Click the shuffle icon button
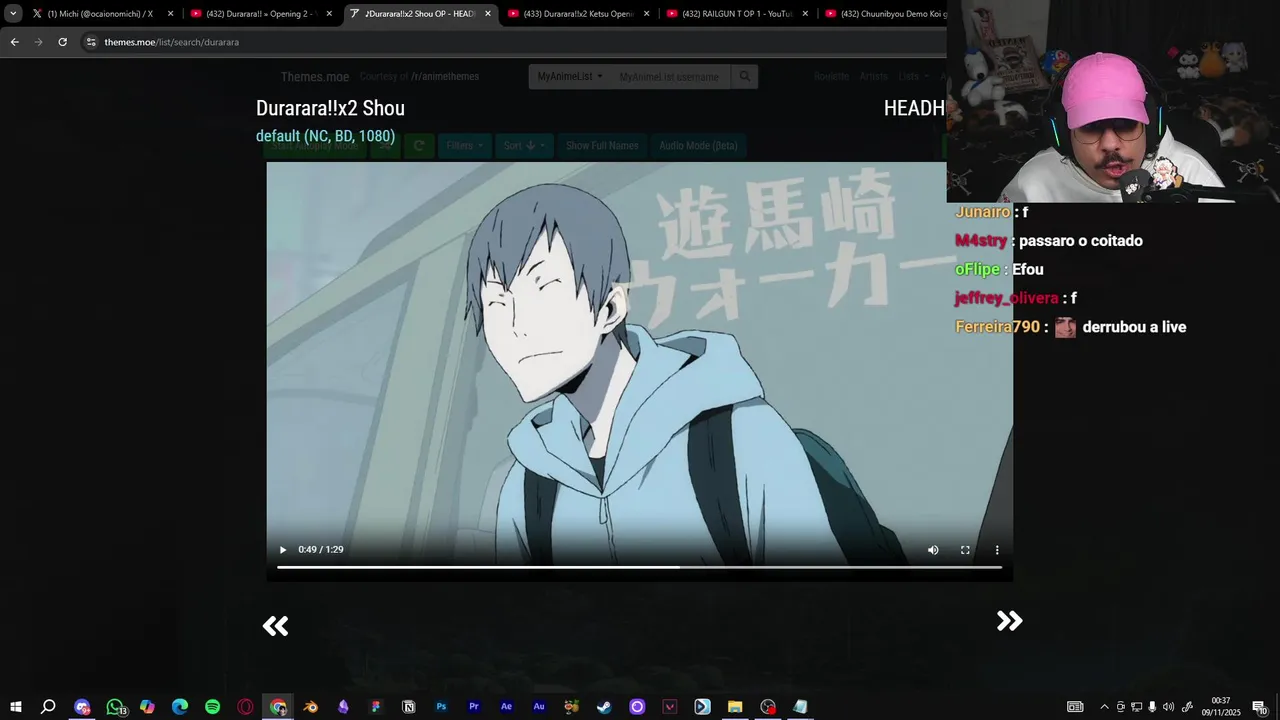This screenshot has height=720, width=1280. click(x=385, y=146)
